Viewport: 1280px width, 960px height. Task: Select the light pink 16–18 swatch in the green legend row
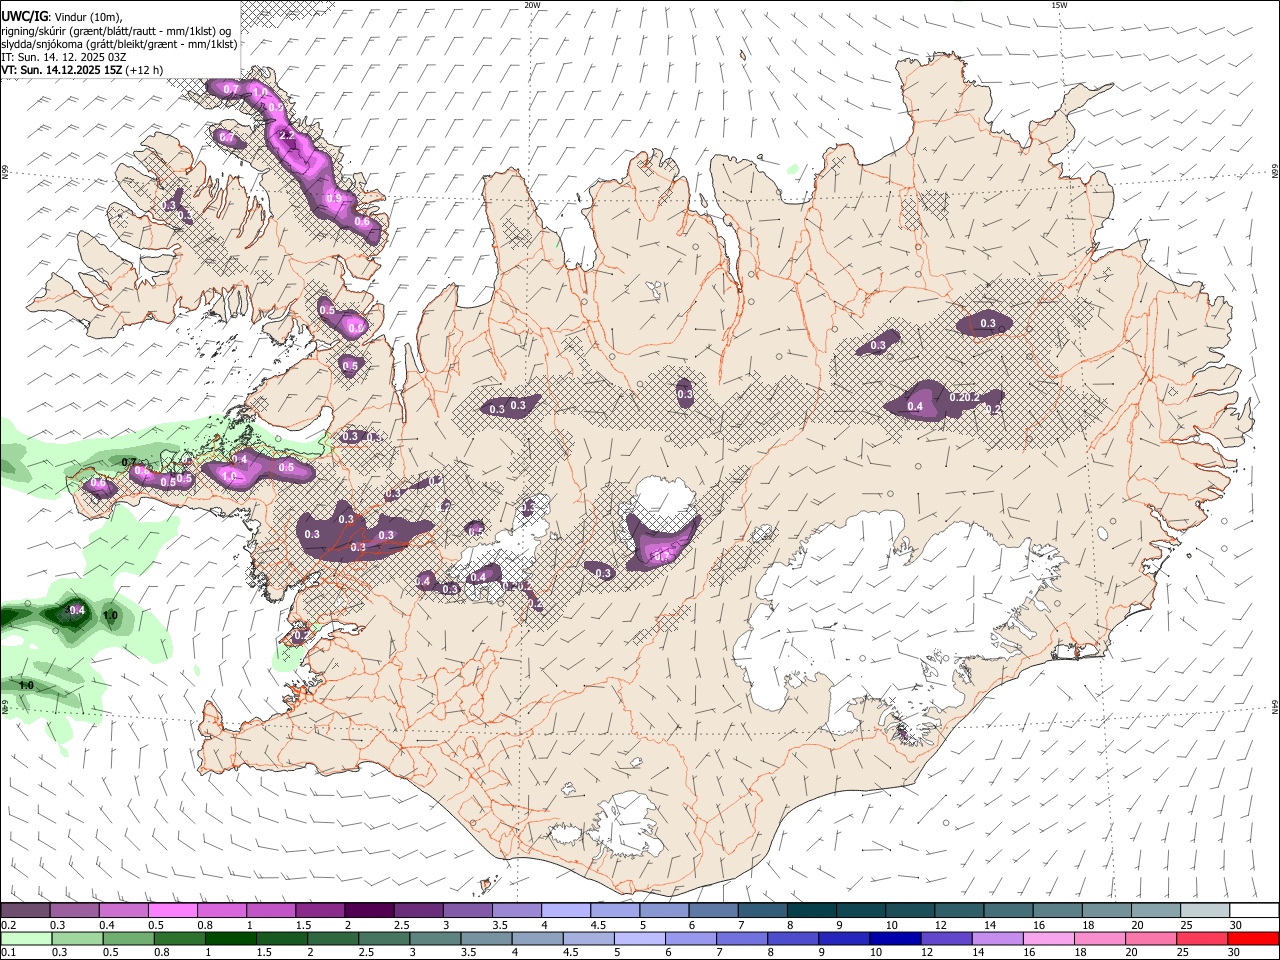click(1046, 938)
